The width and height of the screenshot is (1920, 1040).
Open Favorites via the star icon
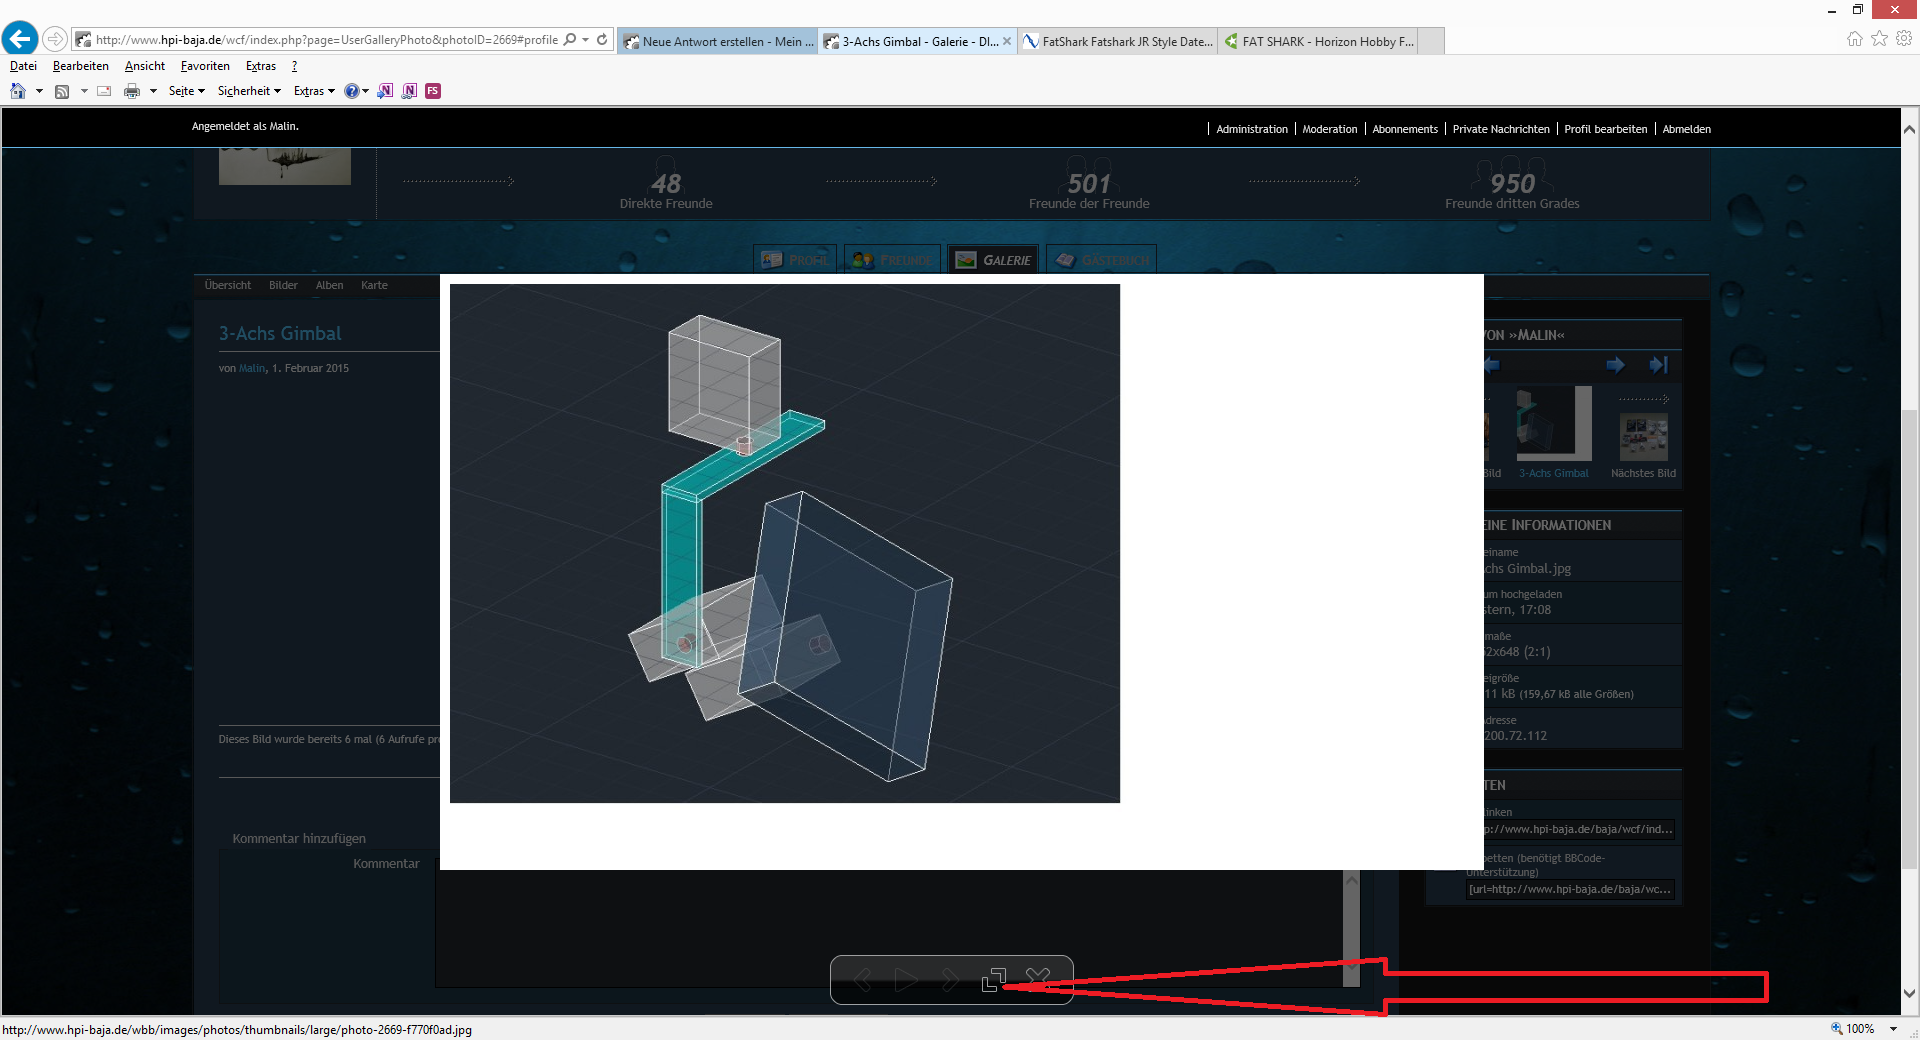[x=1880, y=39]
